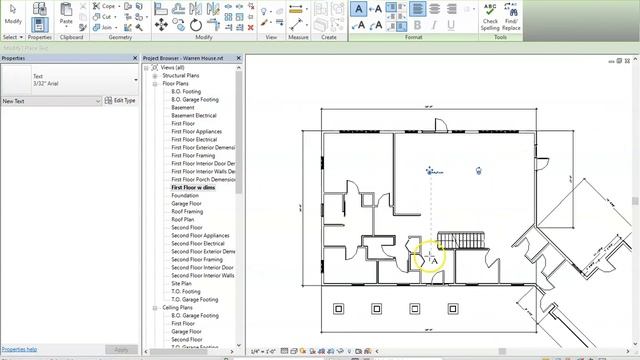Toggle Bold text formatting
Screen dimensions: 640x360
pyautogui.click(x=417, y=25)
